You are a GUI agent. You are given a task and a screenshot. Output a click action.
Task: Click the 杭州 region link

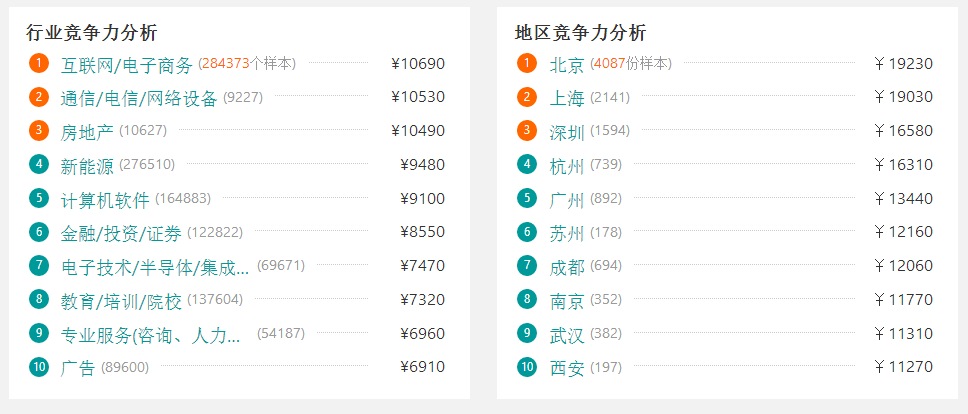[x=567, y=166]
